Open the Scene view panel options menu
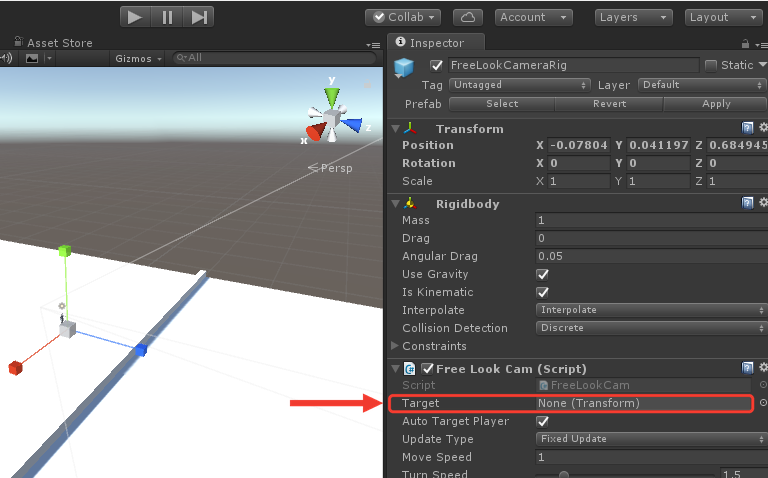The width and height of the screenshot is (768, 478). pyautogui.click(x=373, y=45)
